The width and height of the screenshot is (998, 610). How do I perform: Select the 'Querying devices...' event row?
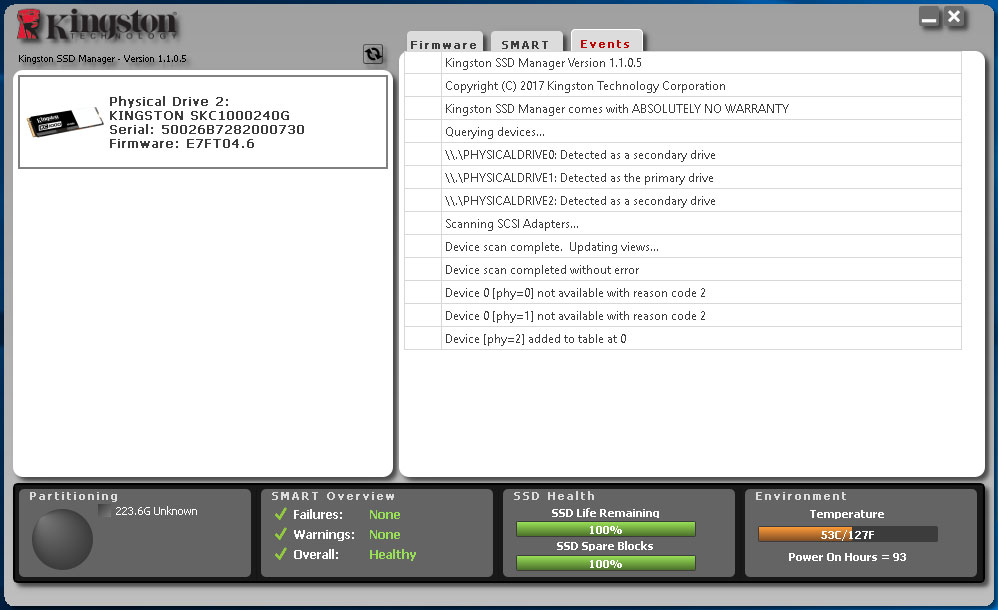tap(682, 131)
